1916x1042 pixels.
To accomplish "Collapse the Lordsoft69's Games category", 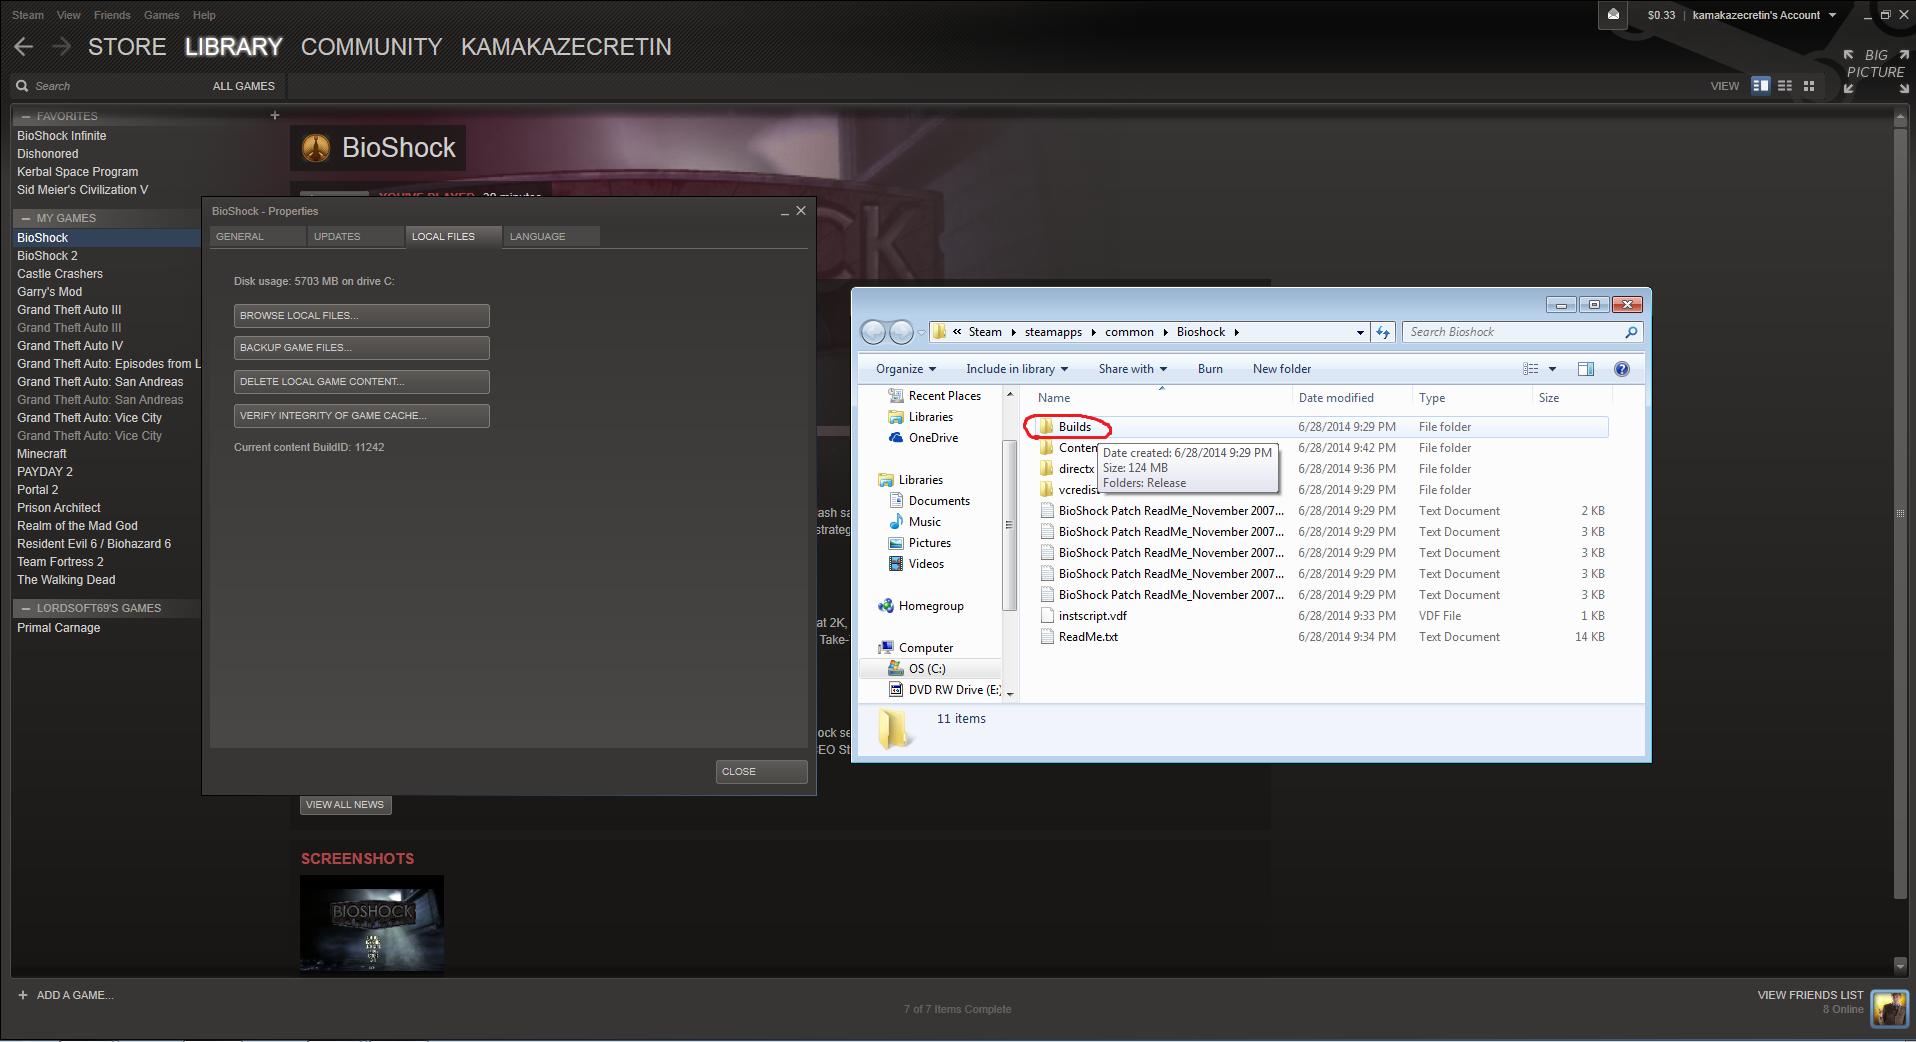I will coord(26,608).
